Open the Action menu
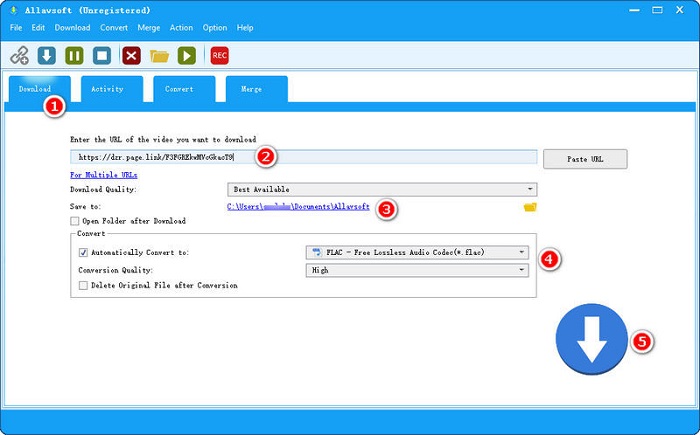This screenshot has height=435, width=700. [181, 28]
